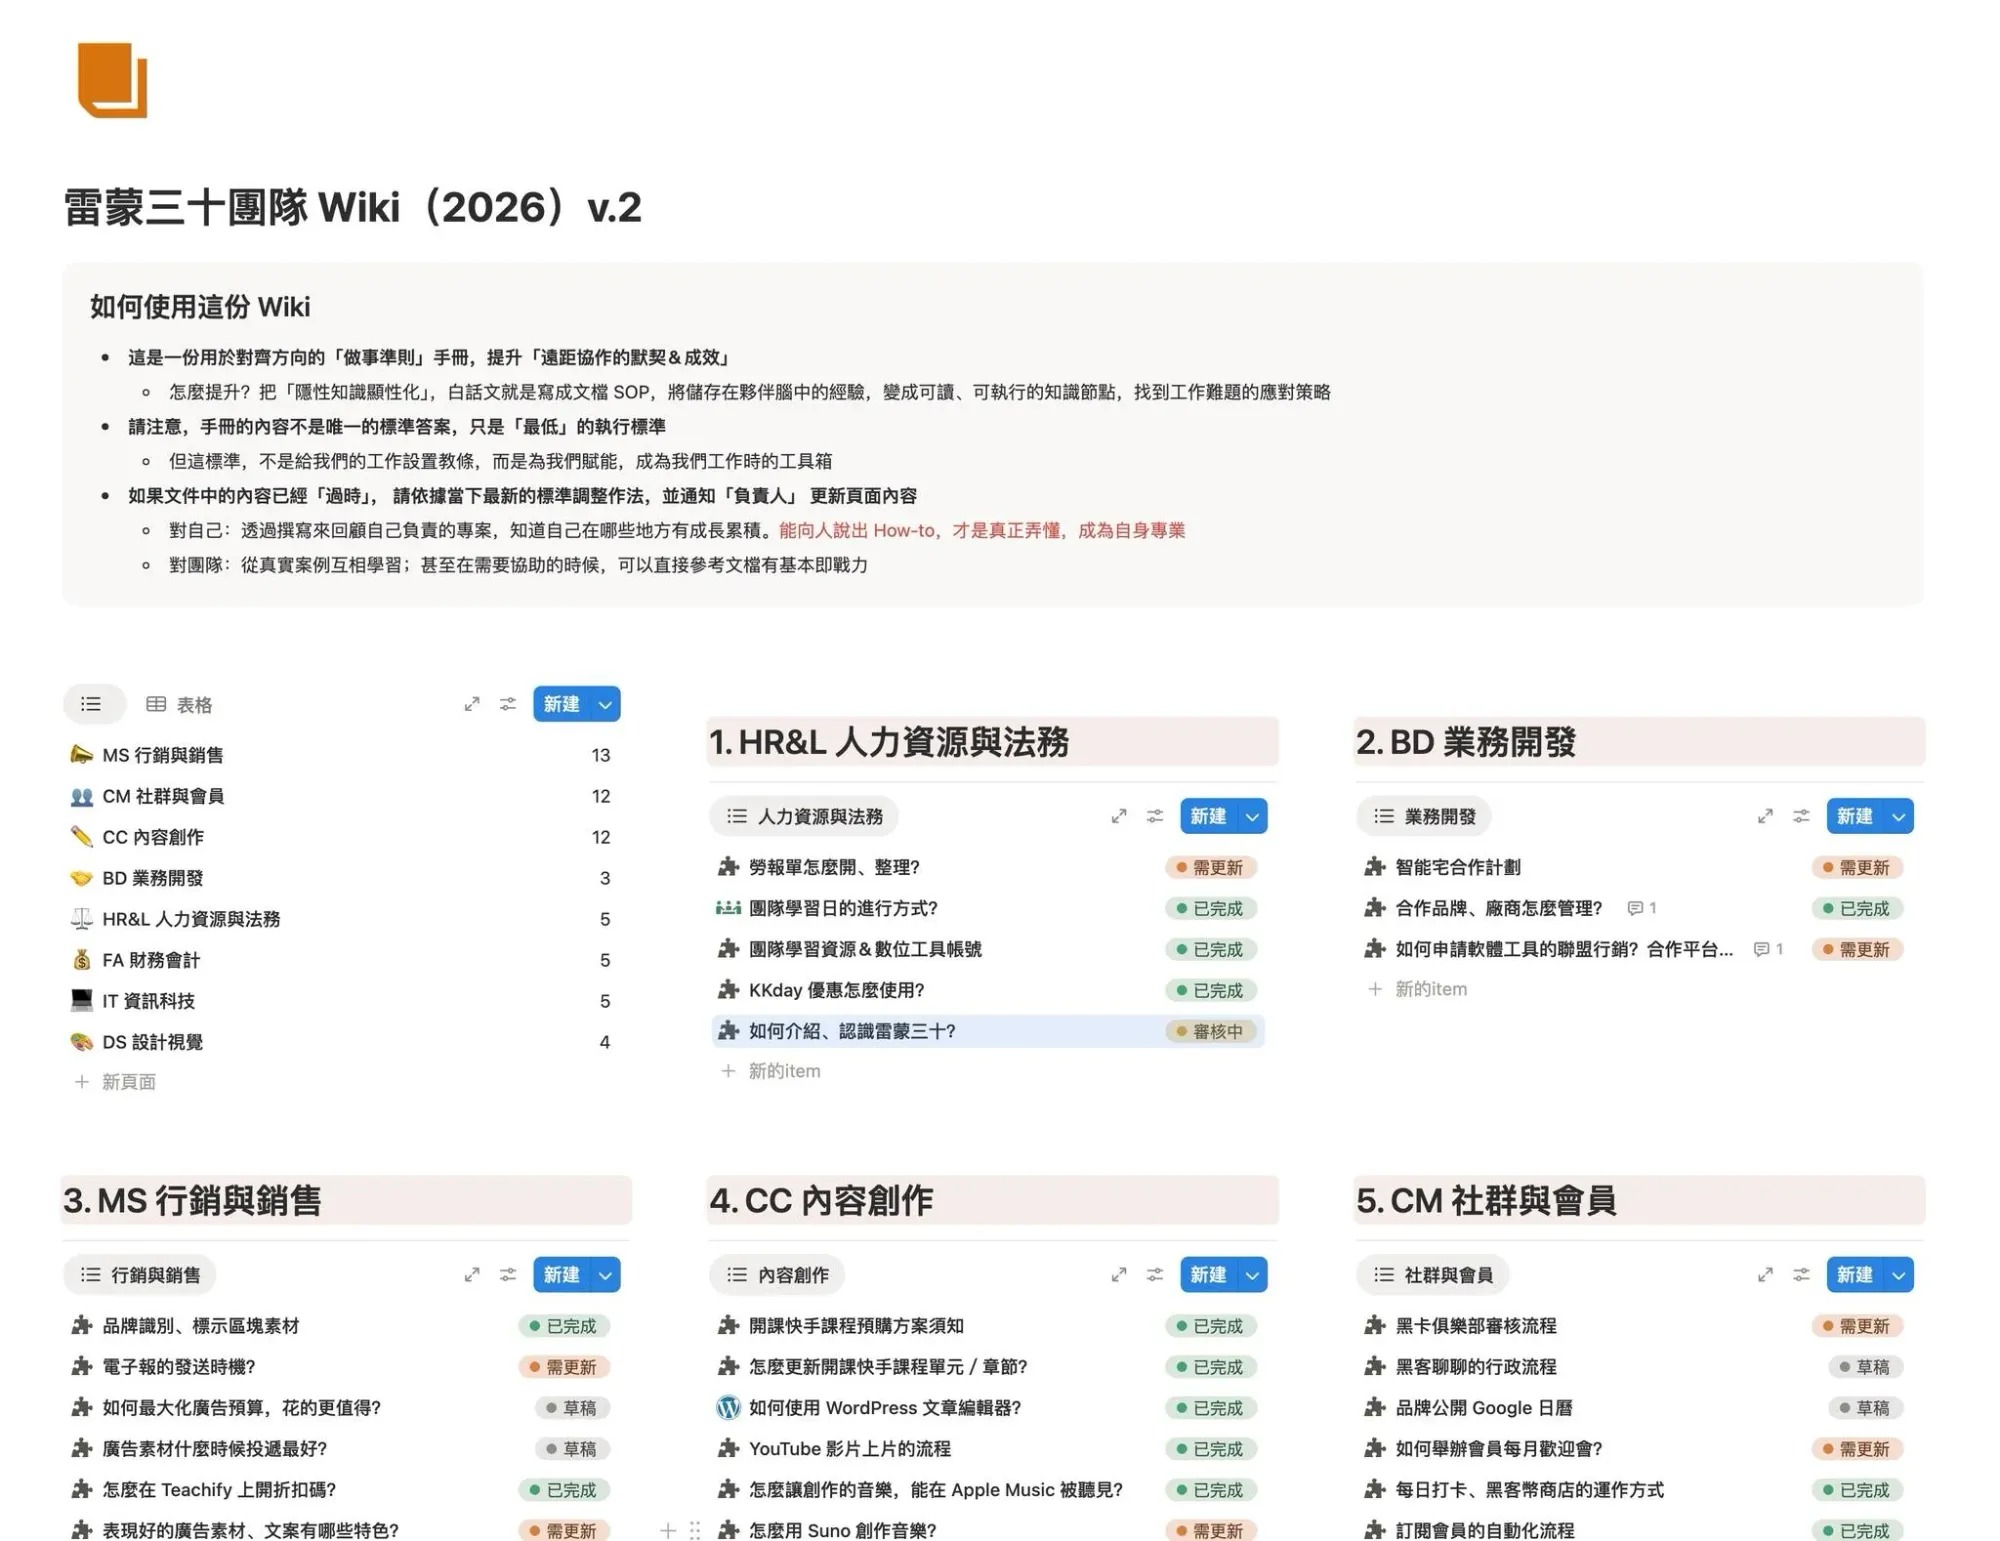Click comment bubble on 合作品牌、廠商怎麼管理
The width and height of the screenshot is (2000, 1541).
(1634, 908)
